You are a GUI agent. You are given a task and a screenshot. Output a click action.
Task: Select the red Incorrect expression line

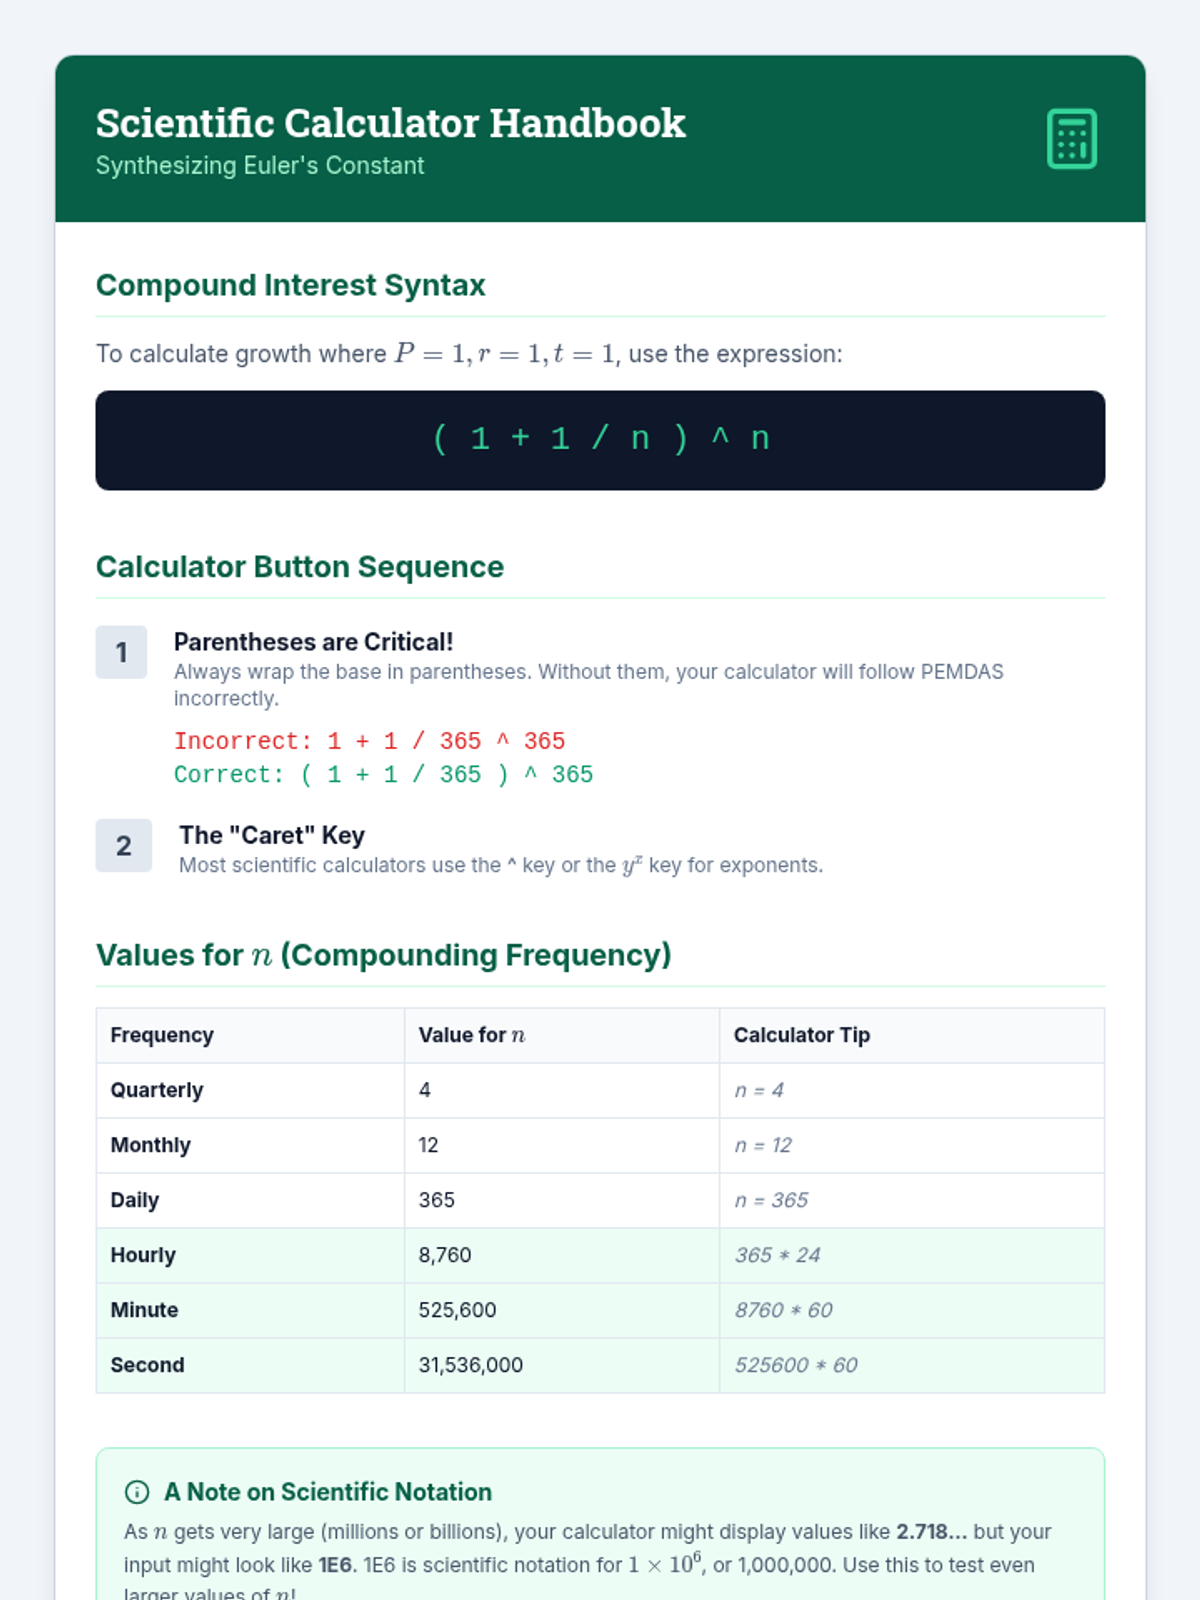[x=369, y=741]
